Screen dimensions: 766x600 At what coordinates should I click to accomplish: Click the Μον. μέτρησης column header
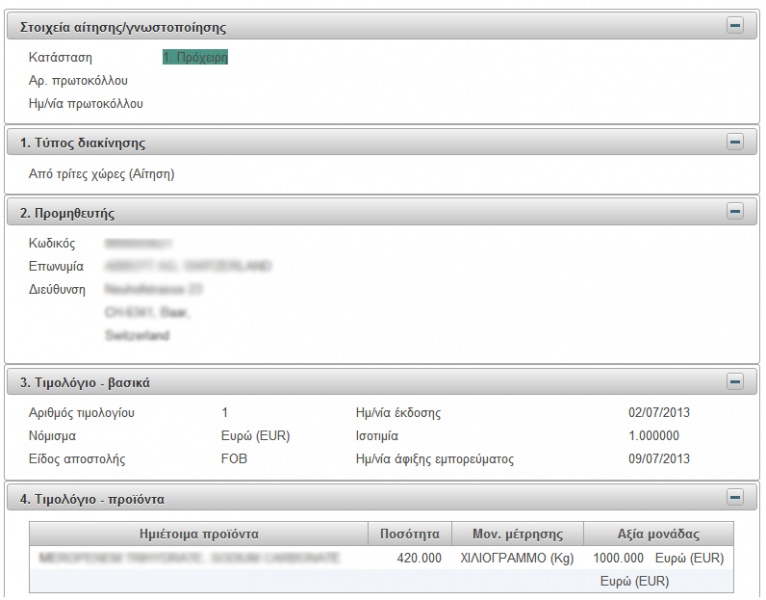(x=517, y=534)
